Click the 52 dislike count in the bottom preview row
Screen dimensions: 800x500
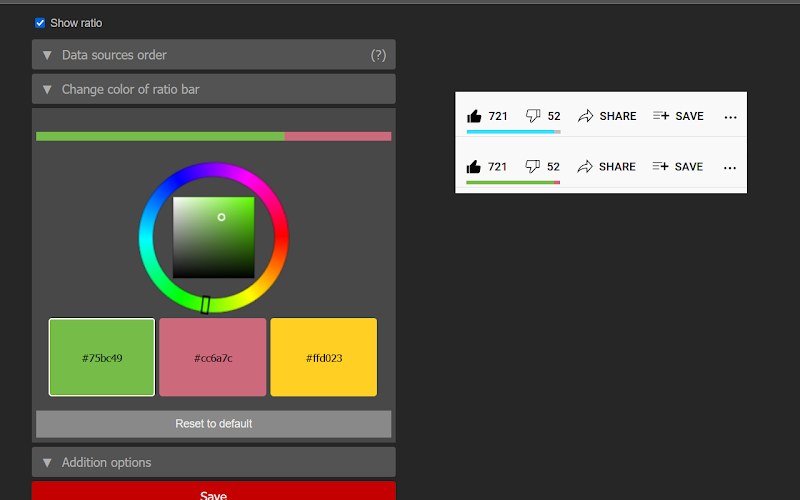(x=553, y=167)
